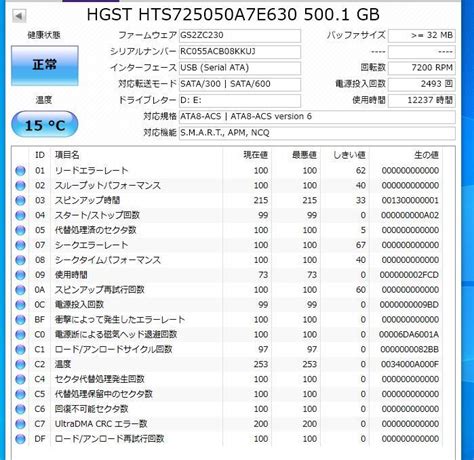Click raw value 000000000A02
This screenshot has height=460, width=474.
(x=410, y=215)
